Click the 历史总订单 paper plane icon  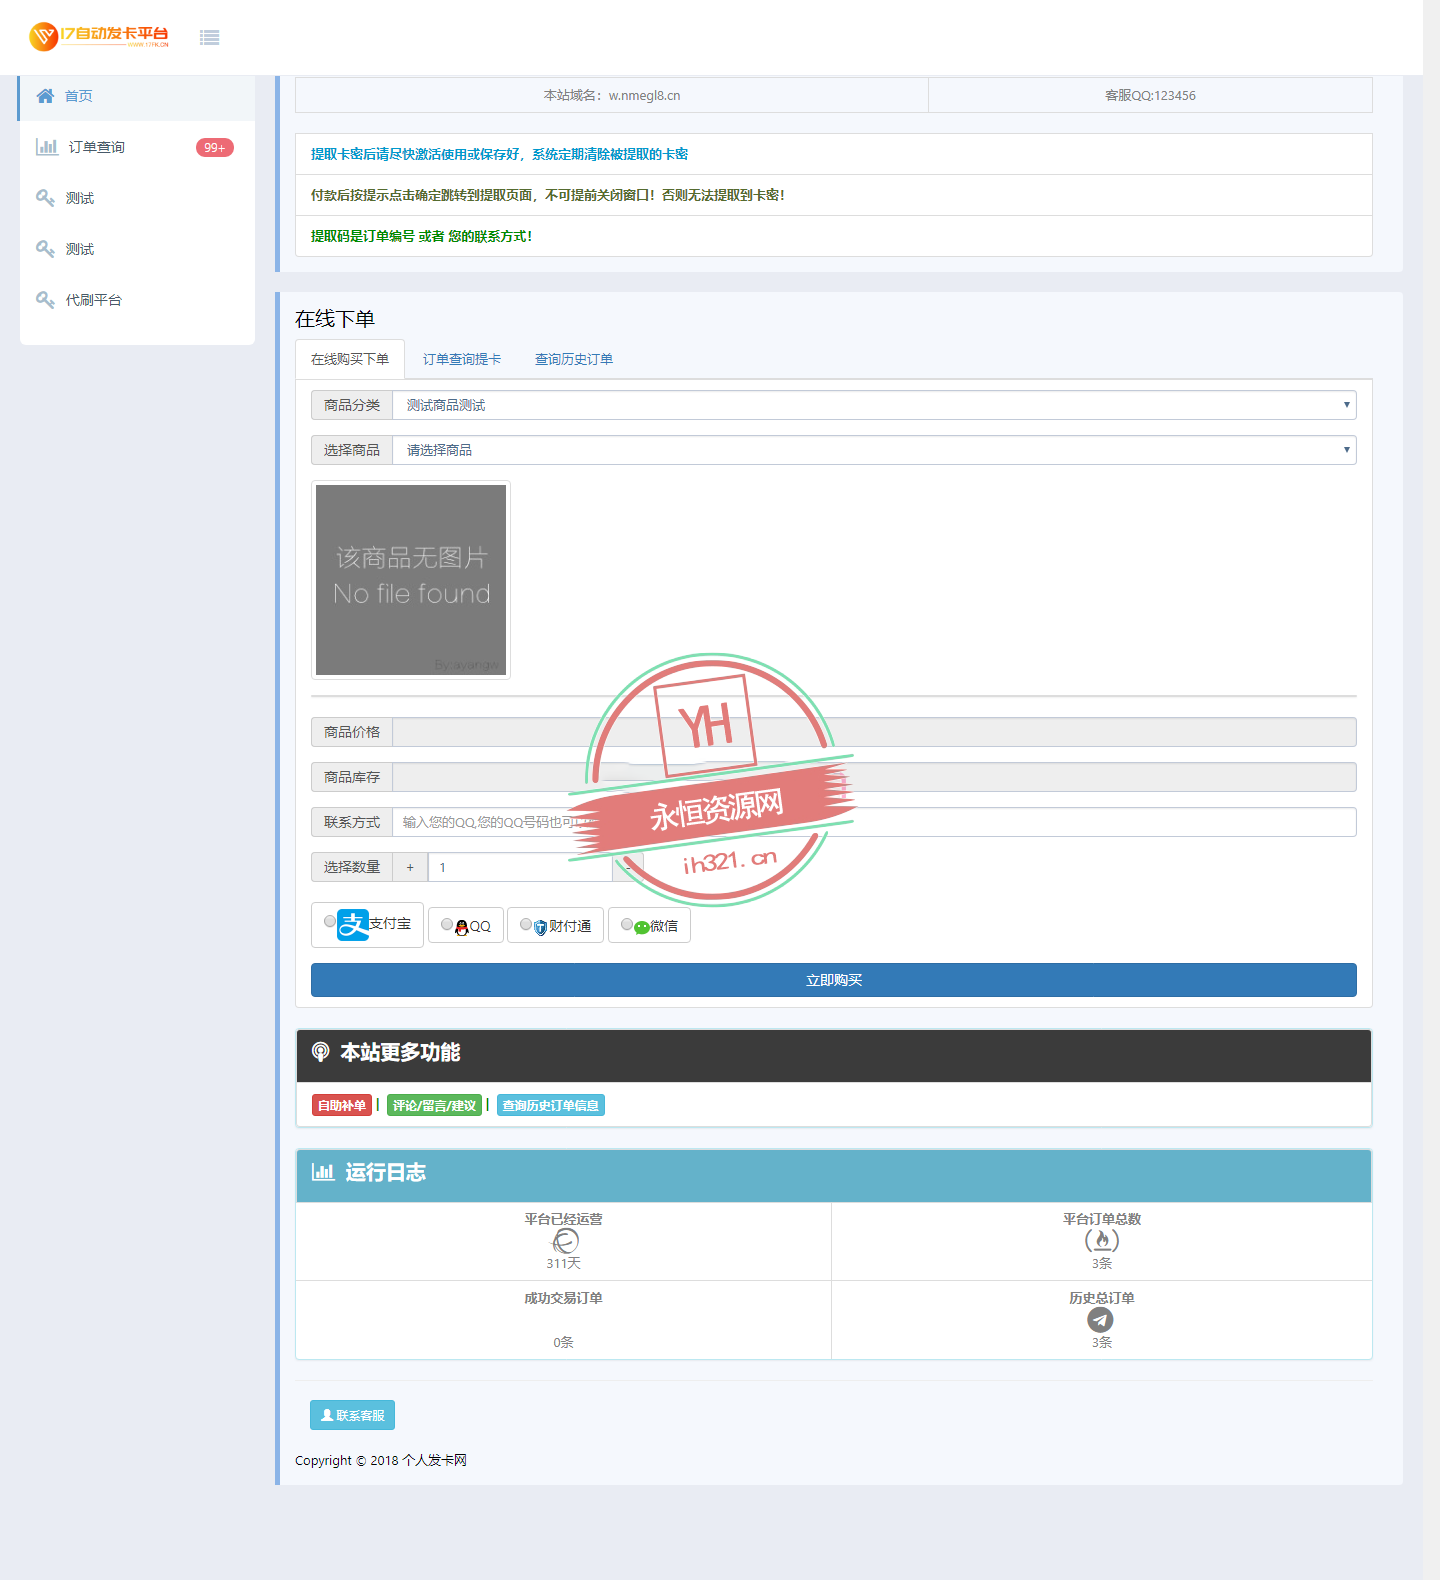(x=1100, y=1320)
